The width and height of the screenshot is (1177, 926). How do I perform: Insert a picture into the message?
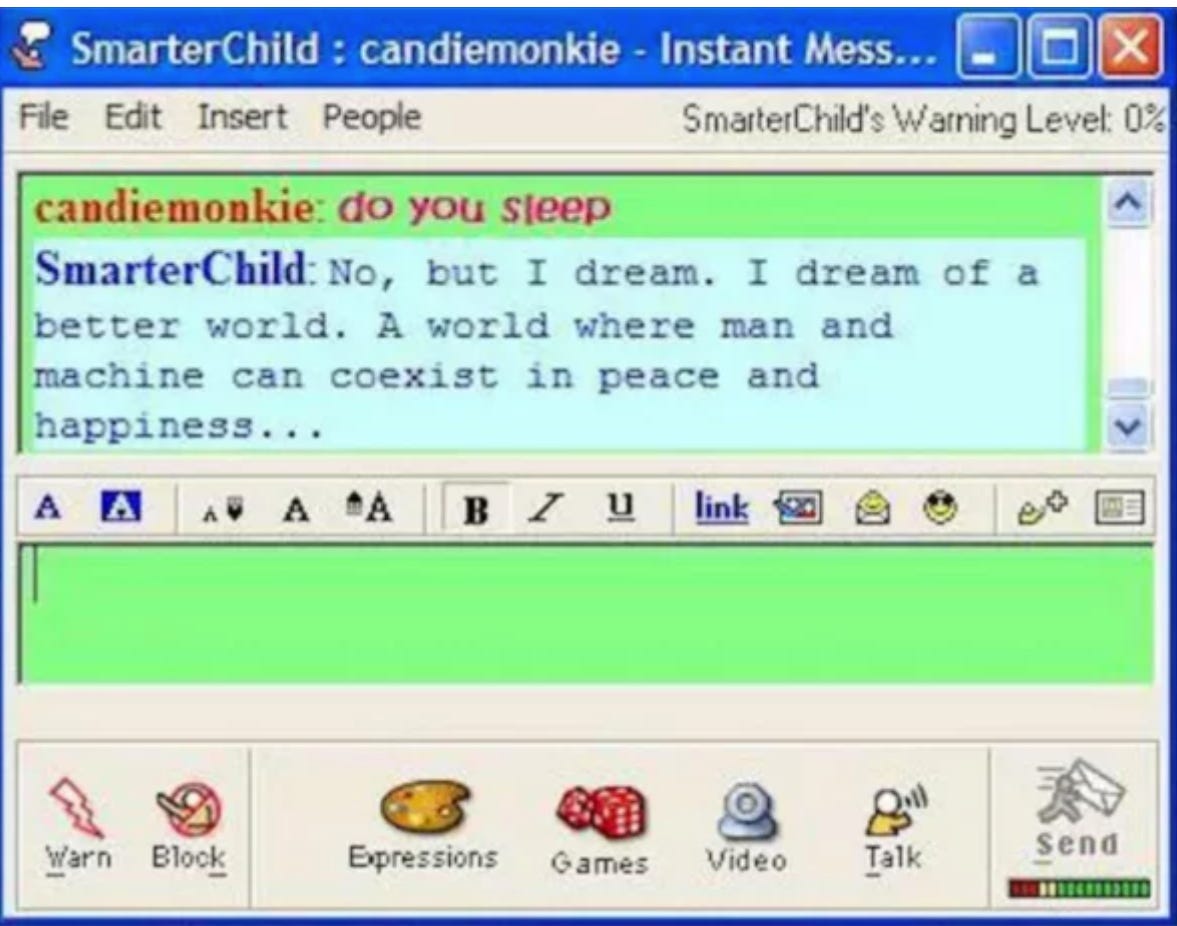coord(798,508)
